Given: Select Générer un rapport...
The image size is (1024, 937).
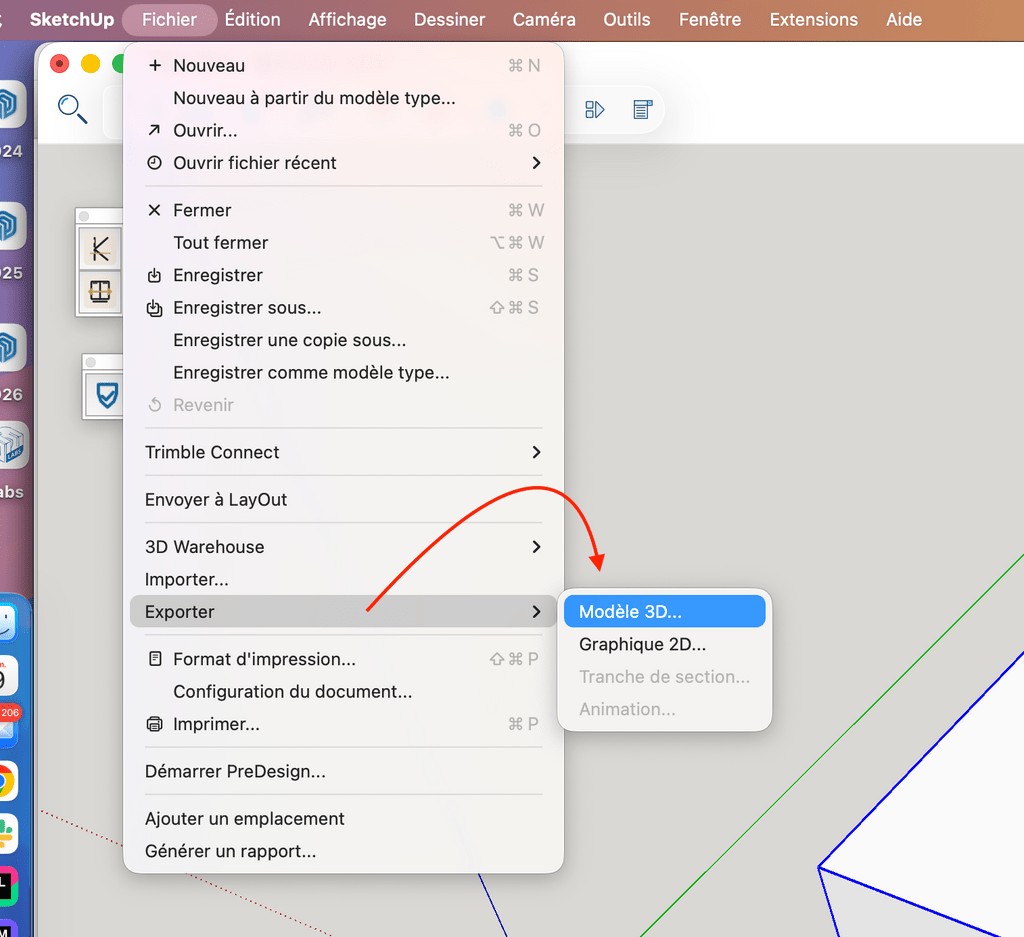Looking at the screenshot, I should 344,851.
